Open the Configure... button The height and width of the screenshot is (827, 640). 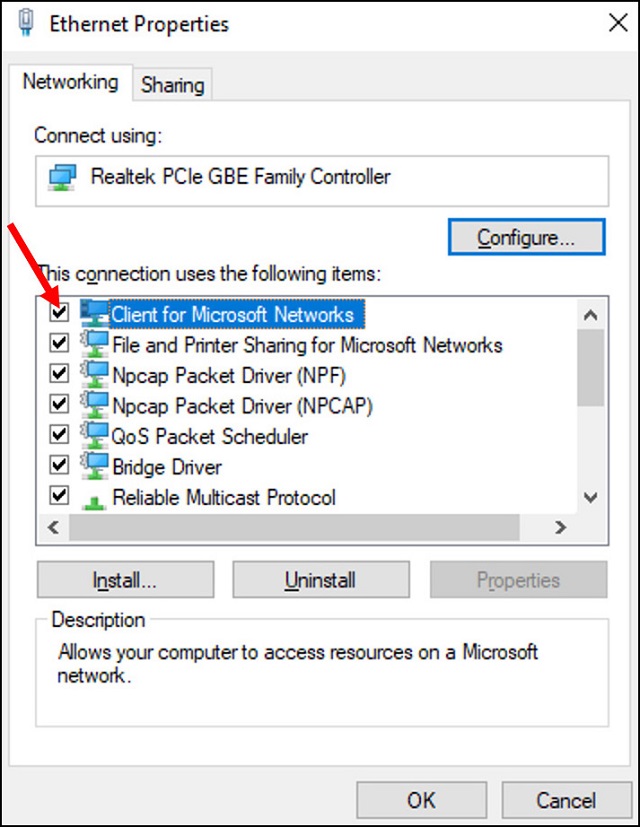[x=526, y=237]
